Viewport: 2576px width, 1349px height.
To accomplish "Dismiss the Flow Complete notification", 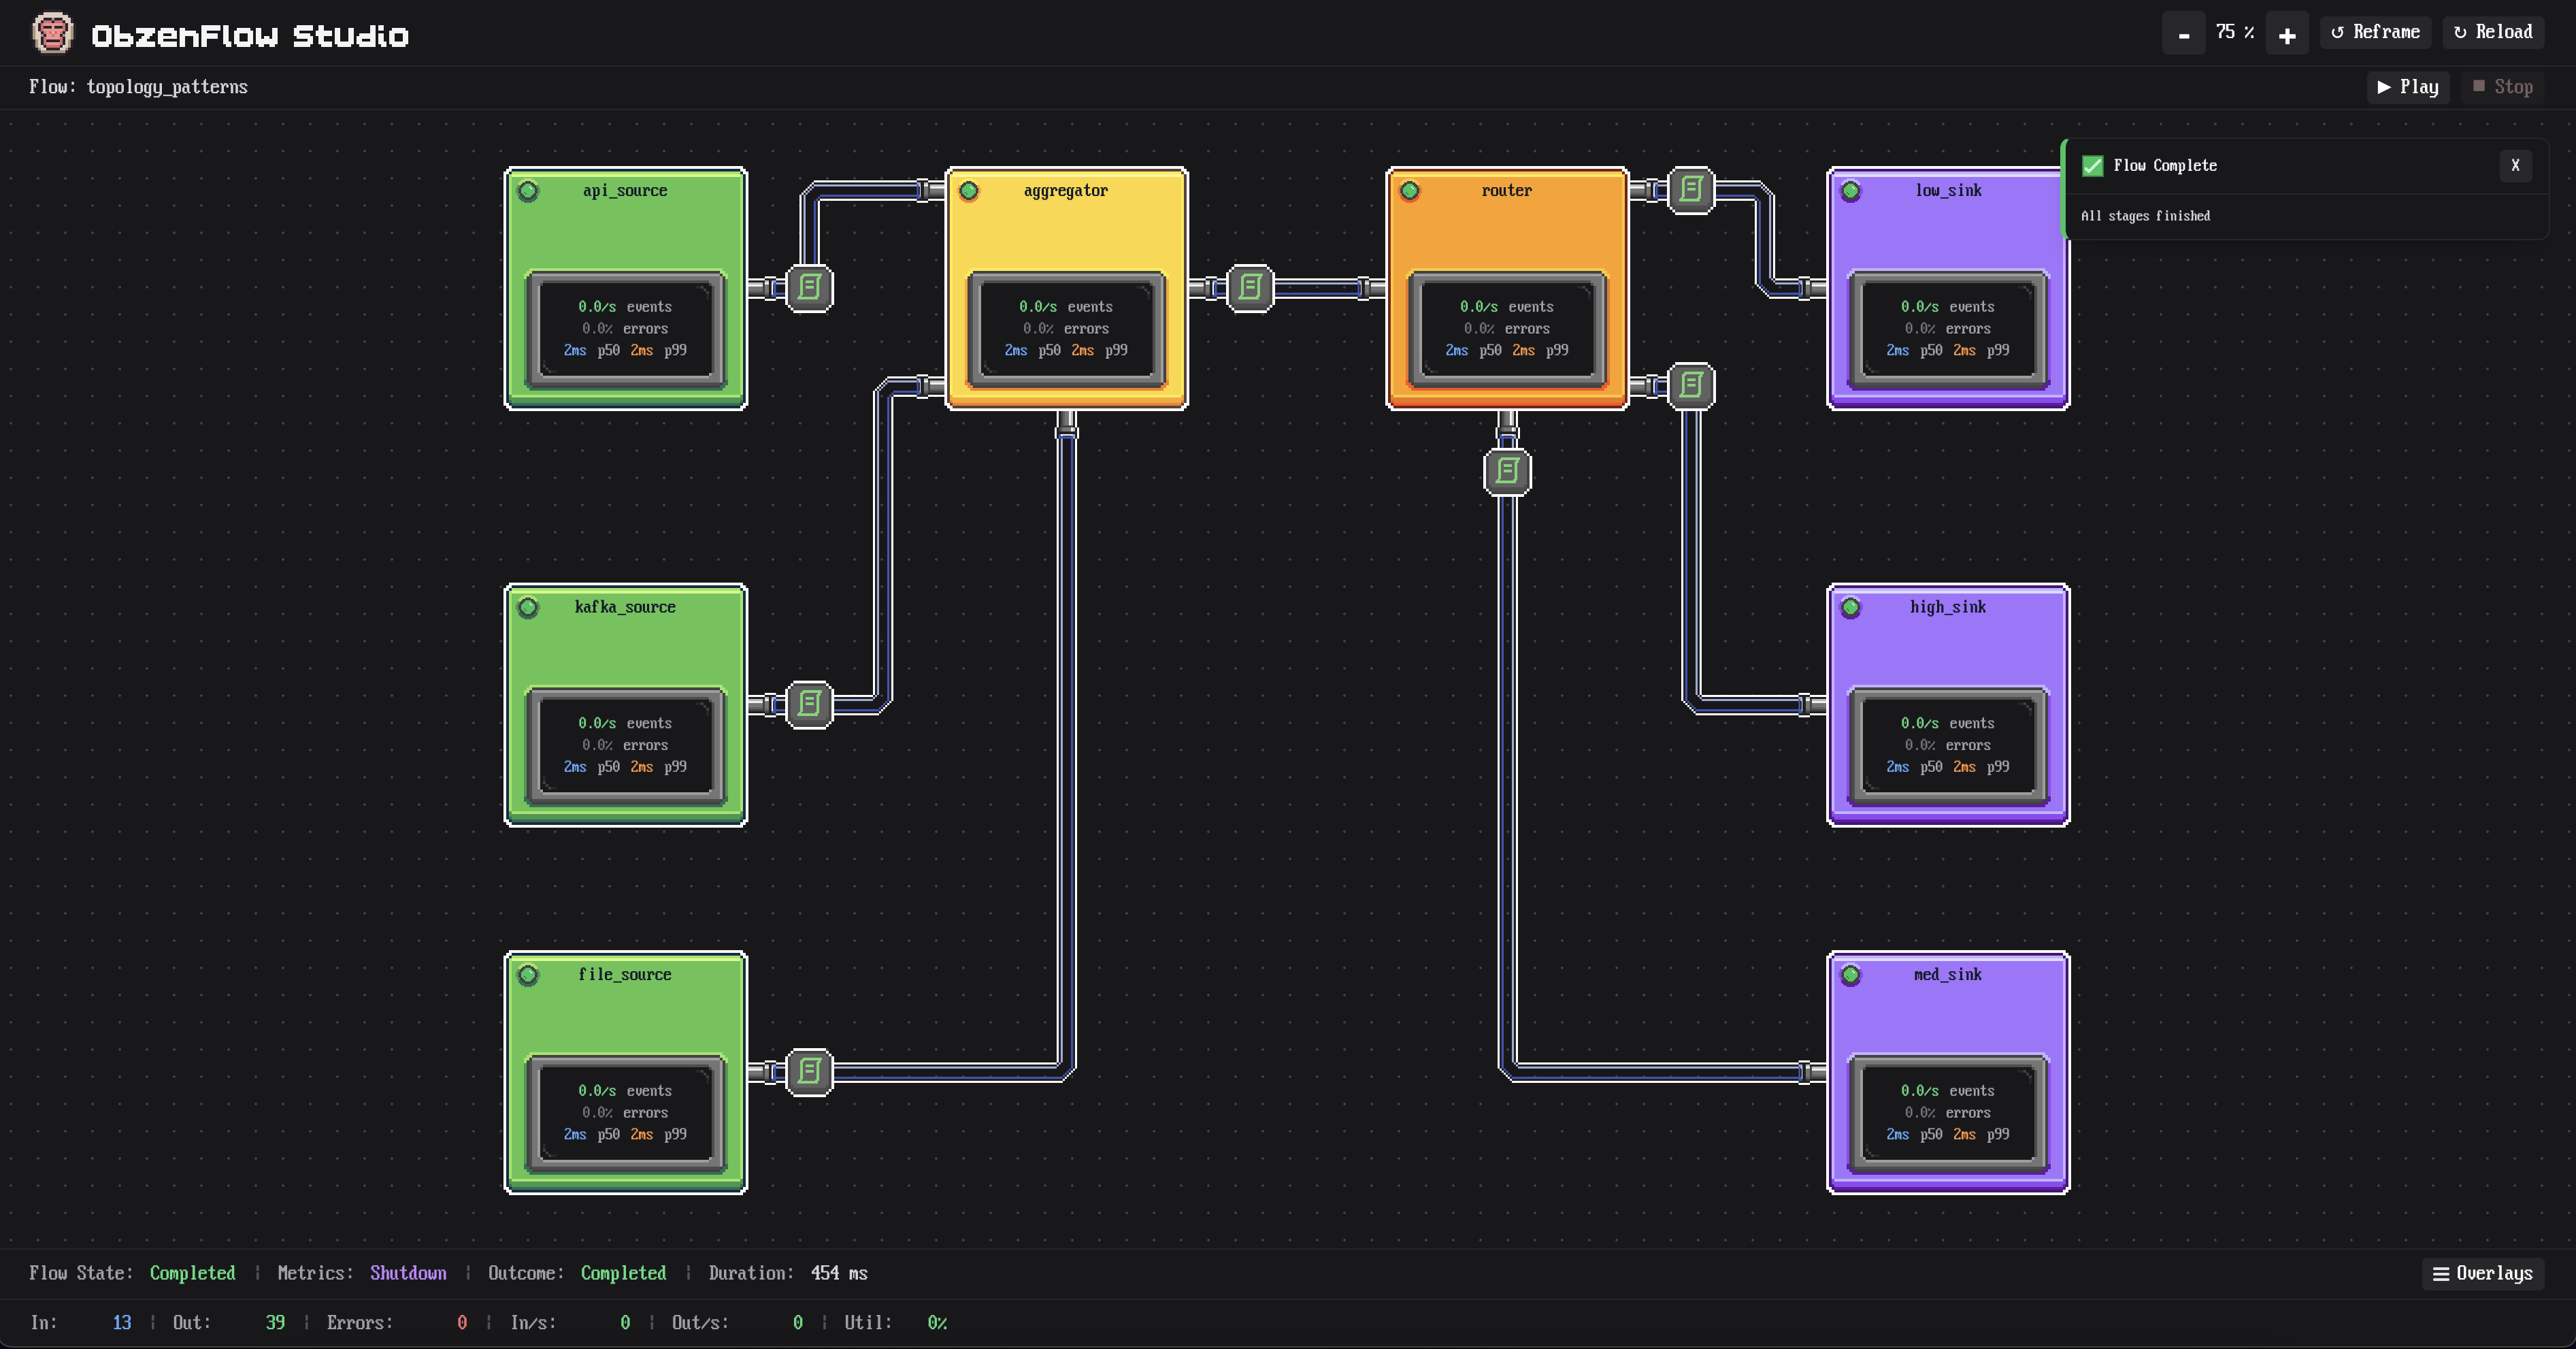I will coord(2515,166).
